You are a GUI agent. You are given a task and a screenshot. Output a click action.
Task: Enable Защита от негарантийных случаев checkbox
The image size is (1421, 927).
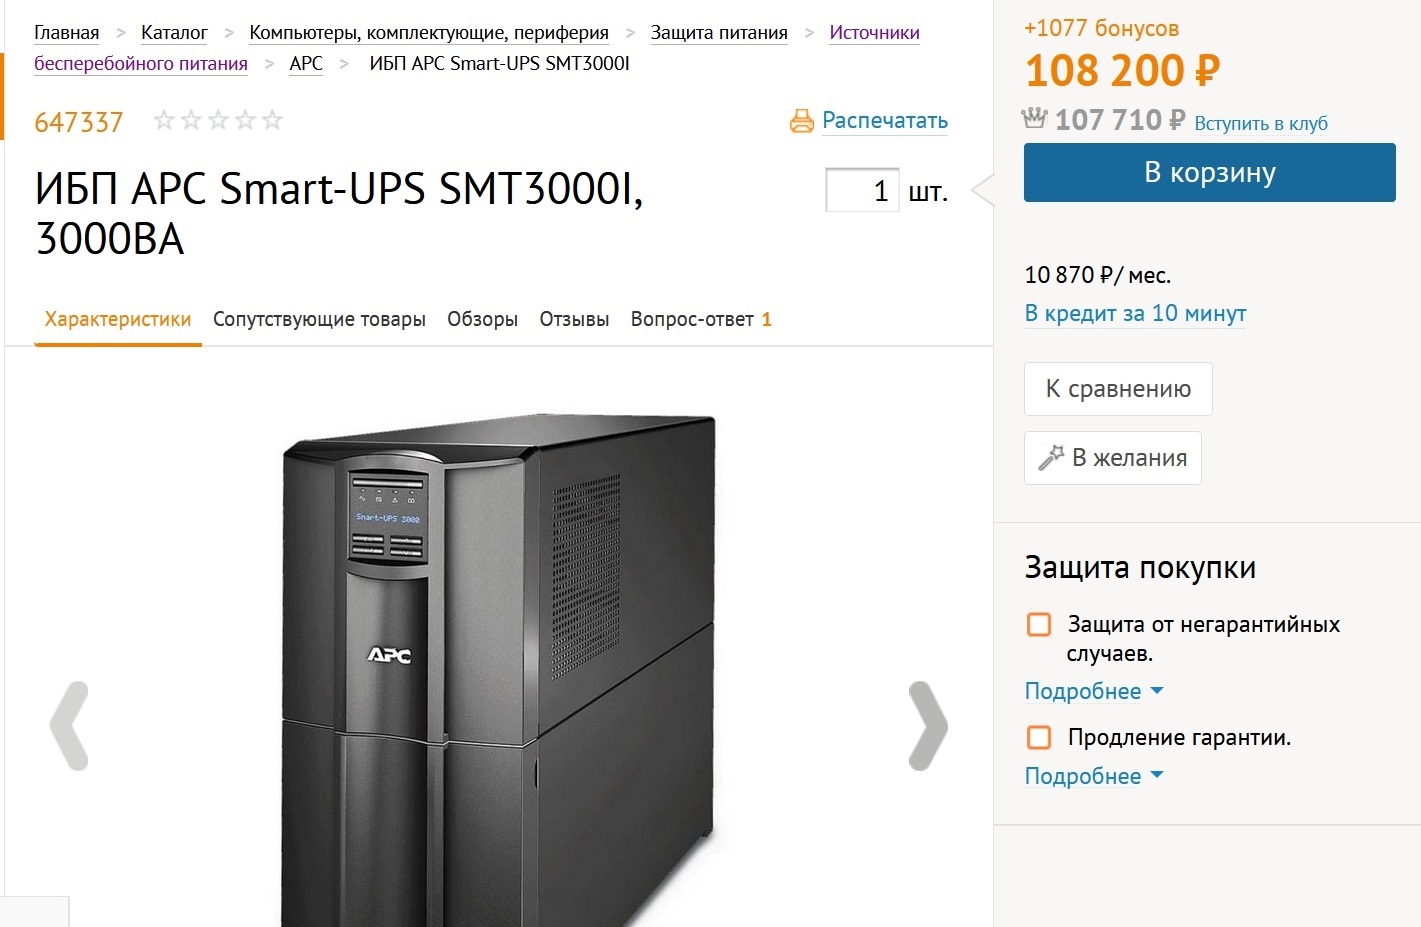coord(1039,625)
